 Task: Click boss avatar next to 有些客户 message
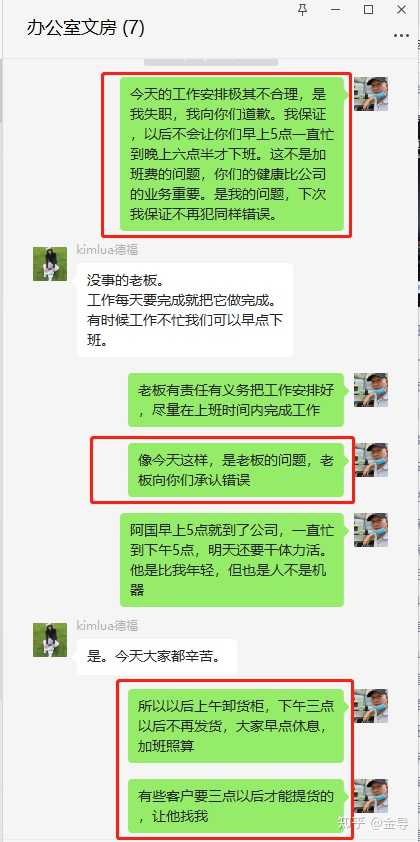371,796
